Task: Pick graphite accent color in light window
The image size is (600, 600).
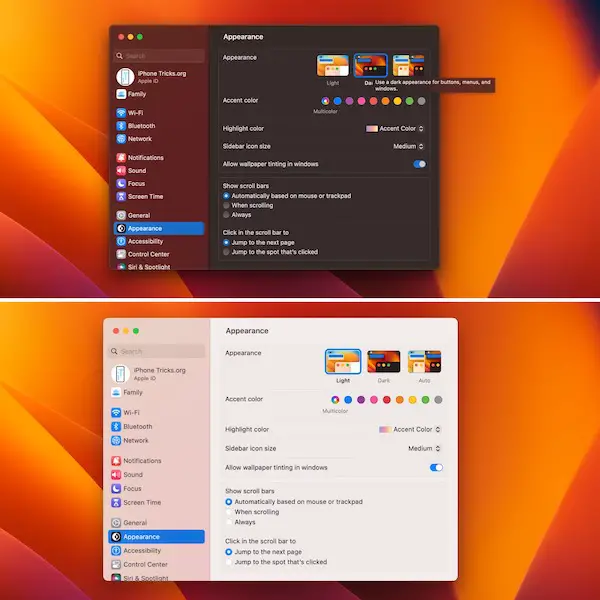Action: tap(438, 399)
